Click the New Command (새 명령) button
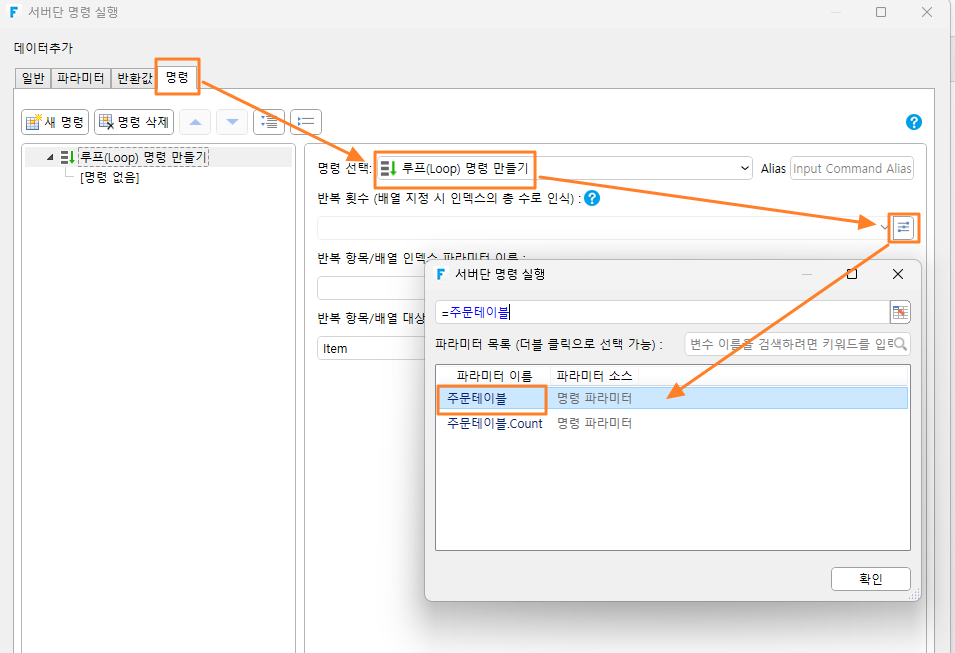 point(55,122)
